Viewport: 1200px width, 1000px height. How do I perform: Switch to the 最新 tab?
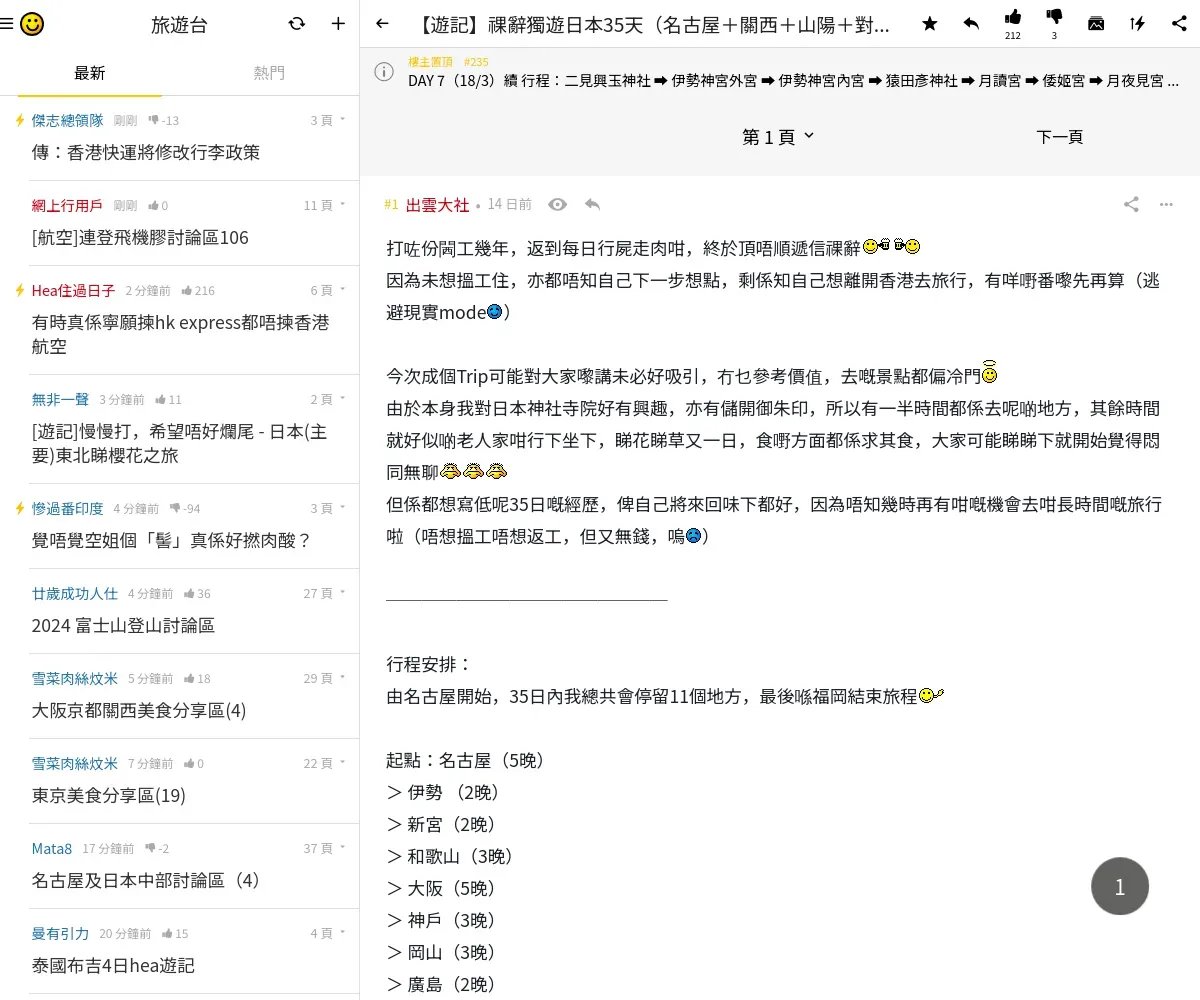90,73
